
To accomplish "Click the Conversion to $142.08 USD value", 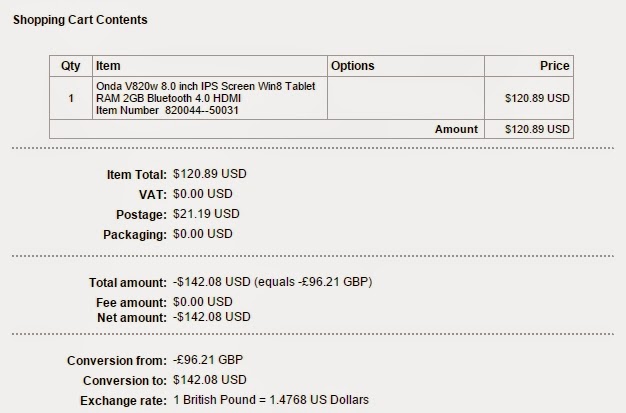I will click(x=210, y=379).
